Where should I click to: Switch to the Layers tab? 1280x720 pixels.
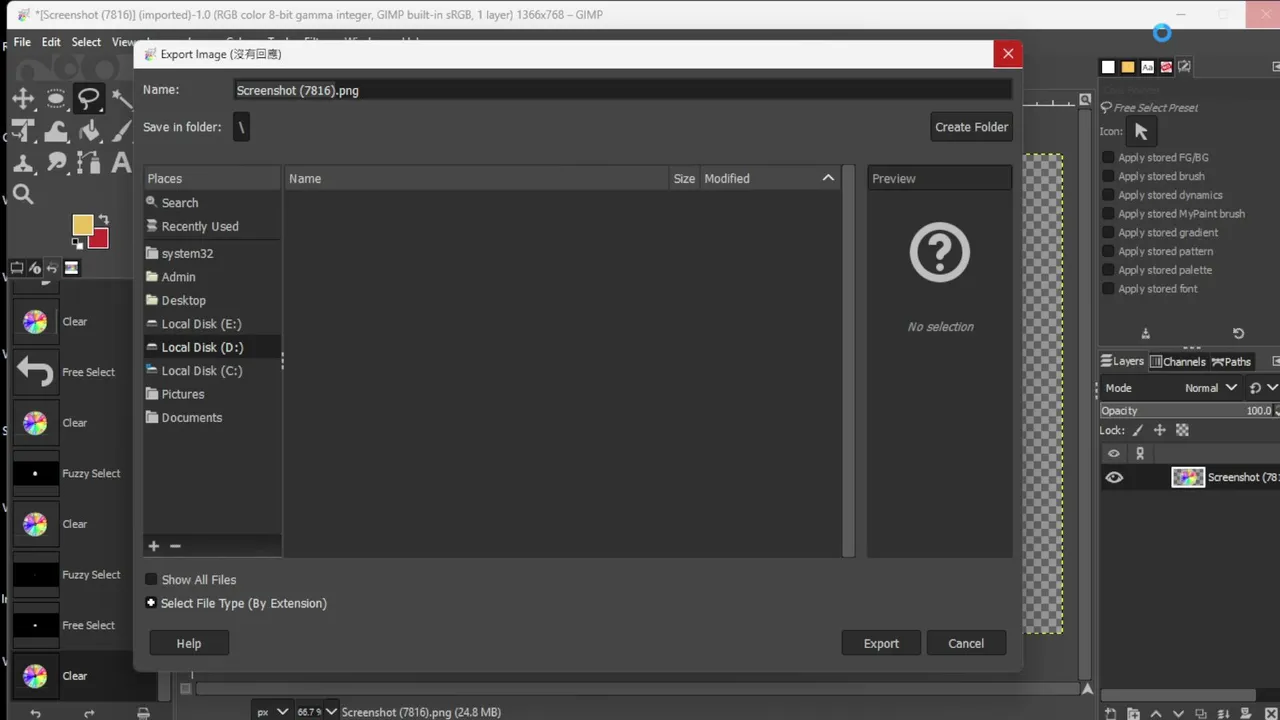(1122, 362)
